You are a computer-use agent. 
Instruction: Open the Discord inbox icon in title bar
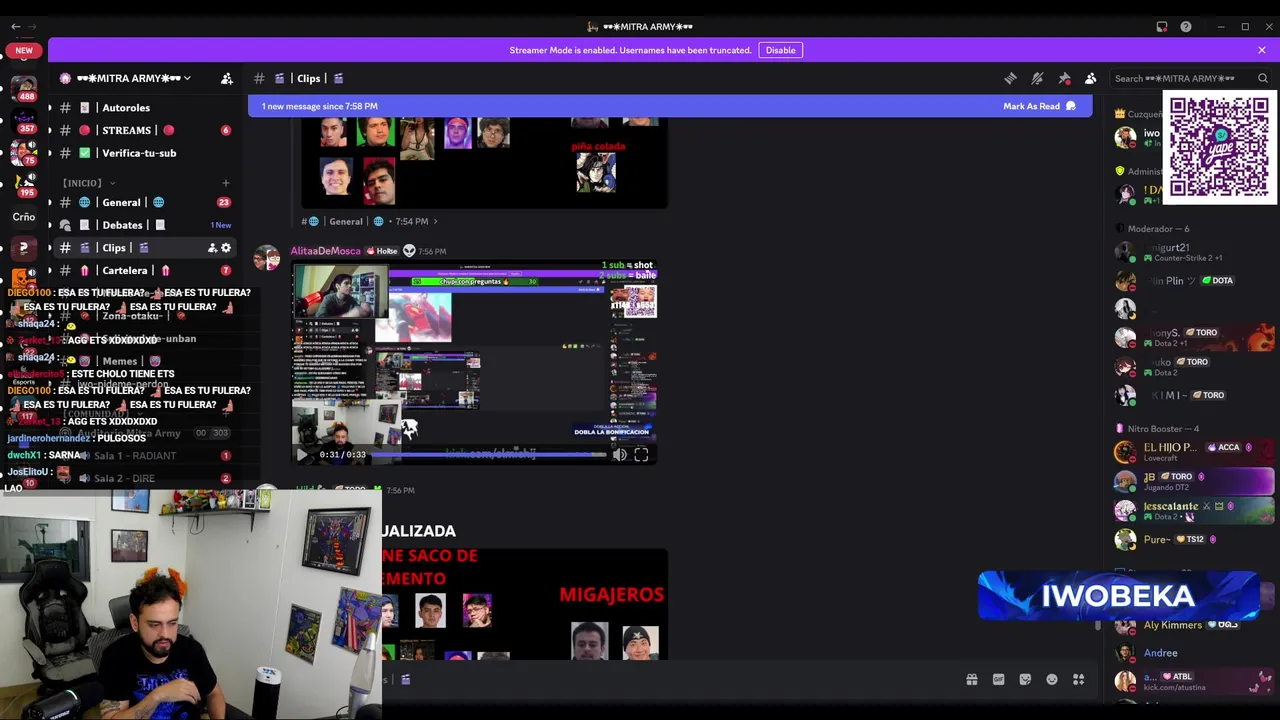click(x=1162, y=27)
